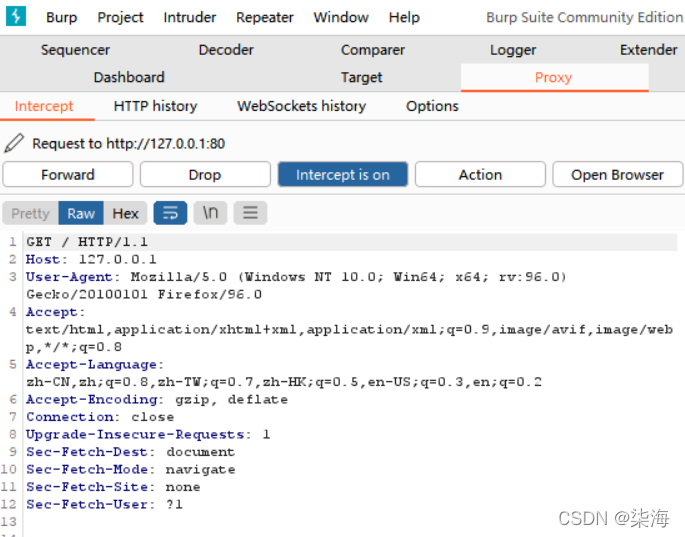Open the Intruder menu
The width and height of the screenshot is (685, 537).
point(190,17)
